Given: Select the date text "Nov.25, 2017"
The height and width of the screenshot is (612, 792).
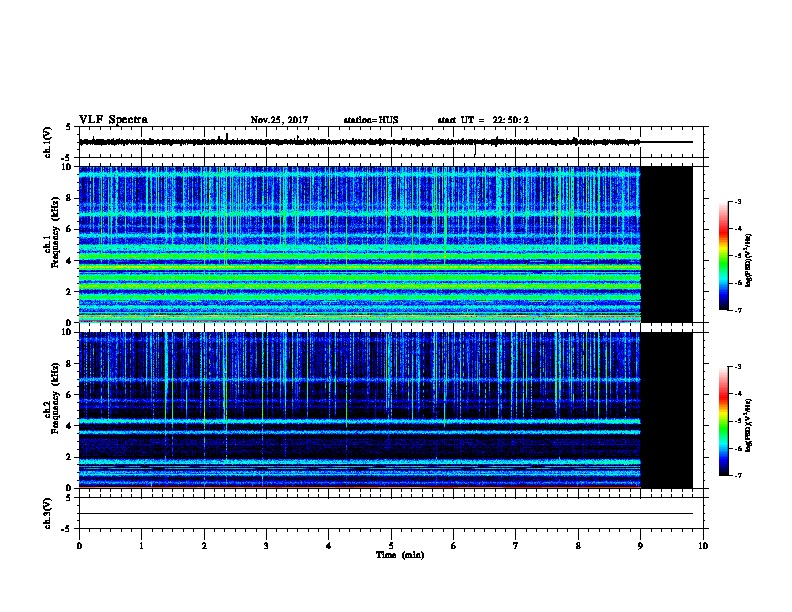Looking at the screenshot, I should click(x=279, y=120).
